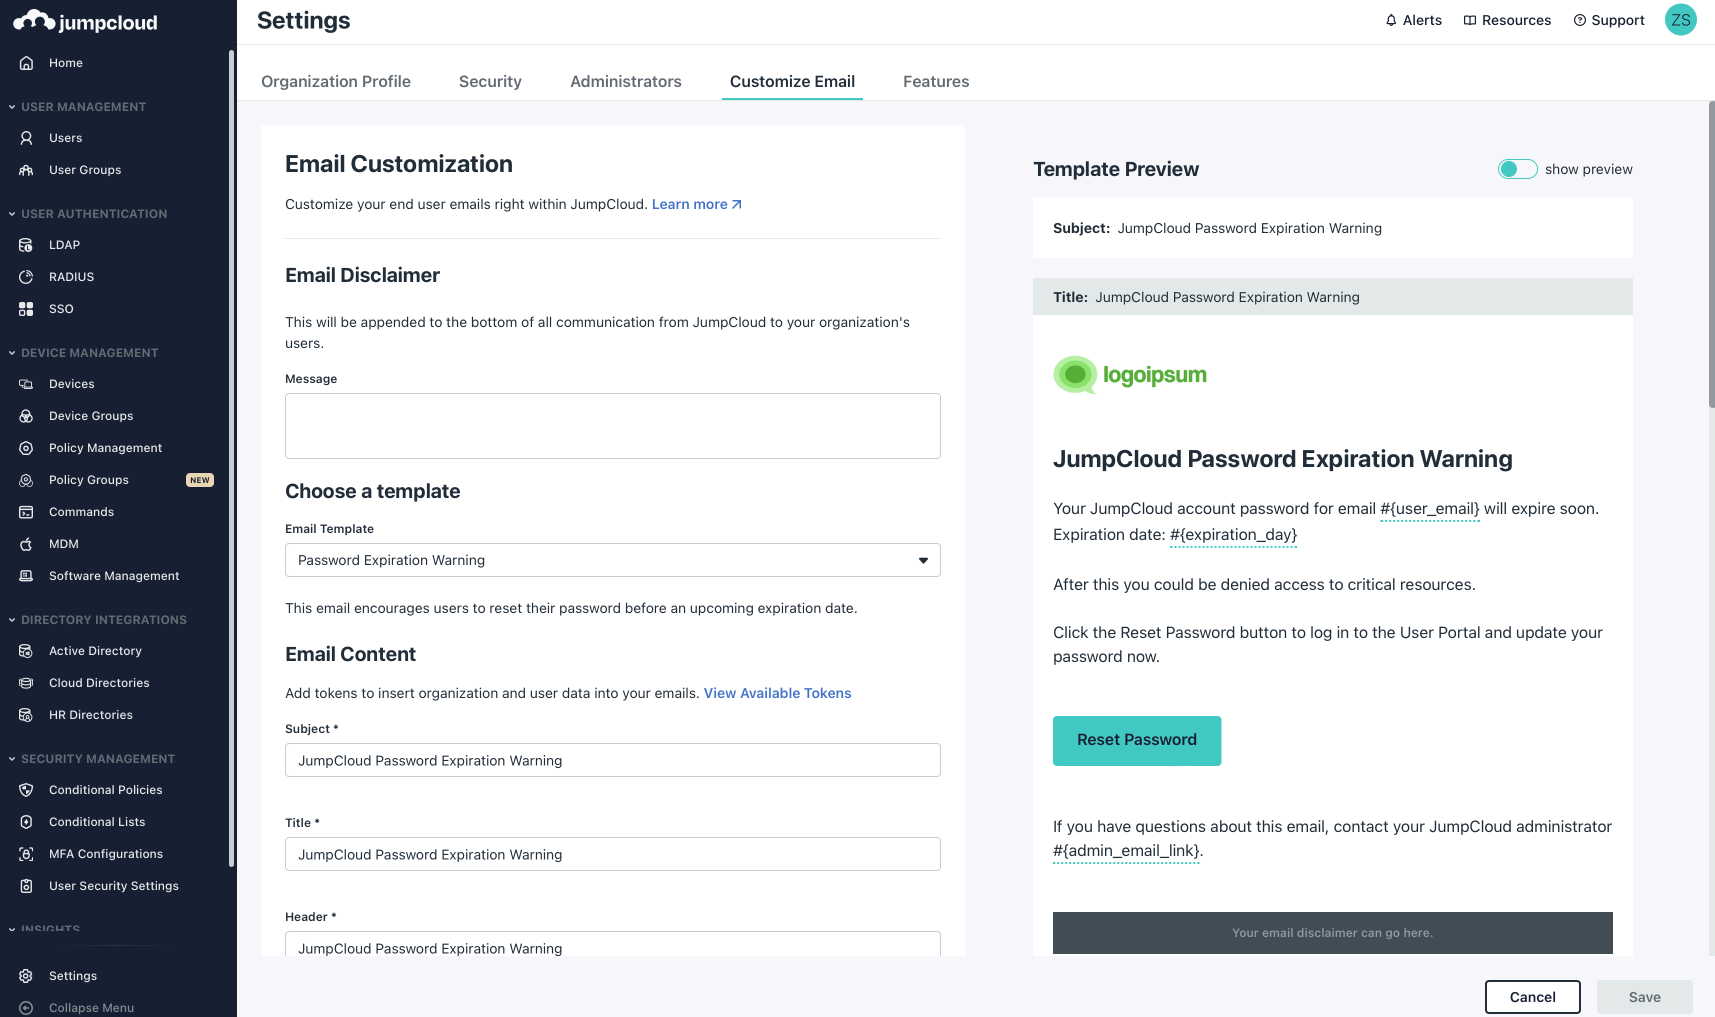
Task: Switch to the Features tab
Action: click(936, 82)
